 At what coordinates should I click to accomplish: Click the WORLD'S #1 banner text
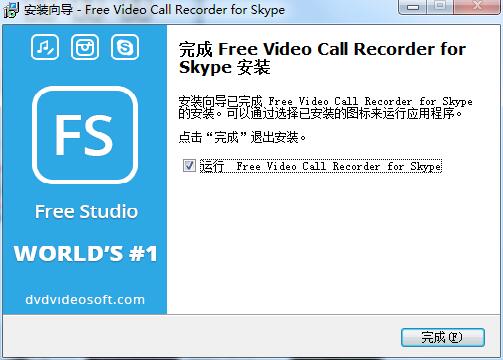coord(85,254)
